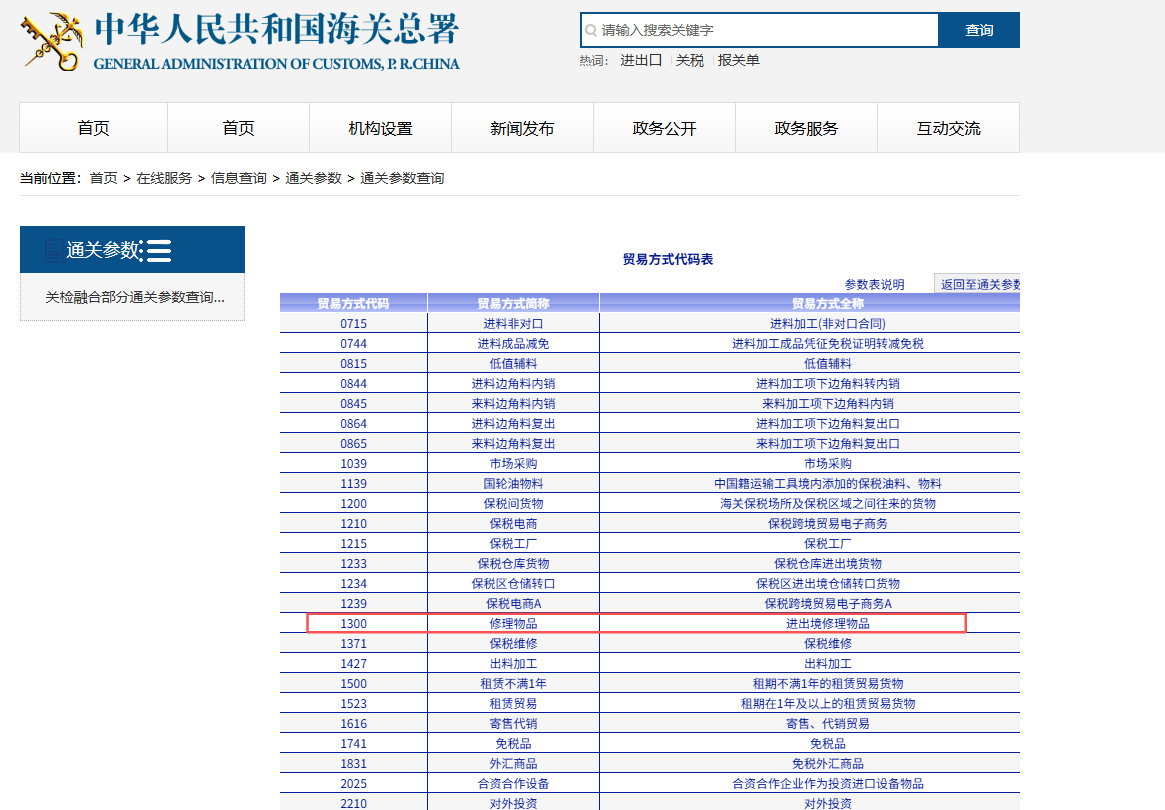1165x810 pixels.
Task: Click the search magnifier icon
Action: click(x=591, y=30)
